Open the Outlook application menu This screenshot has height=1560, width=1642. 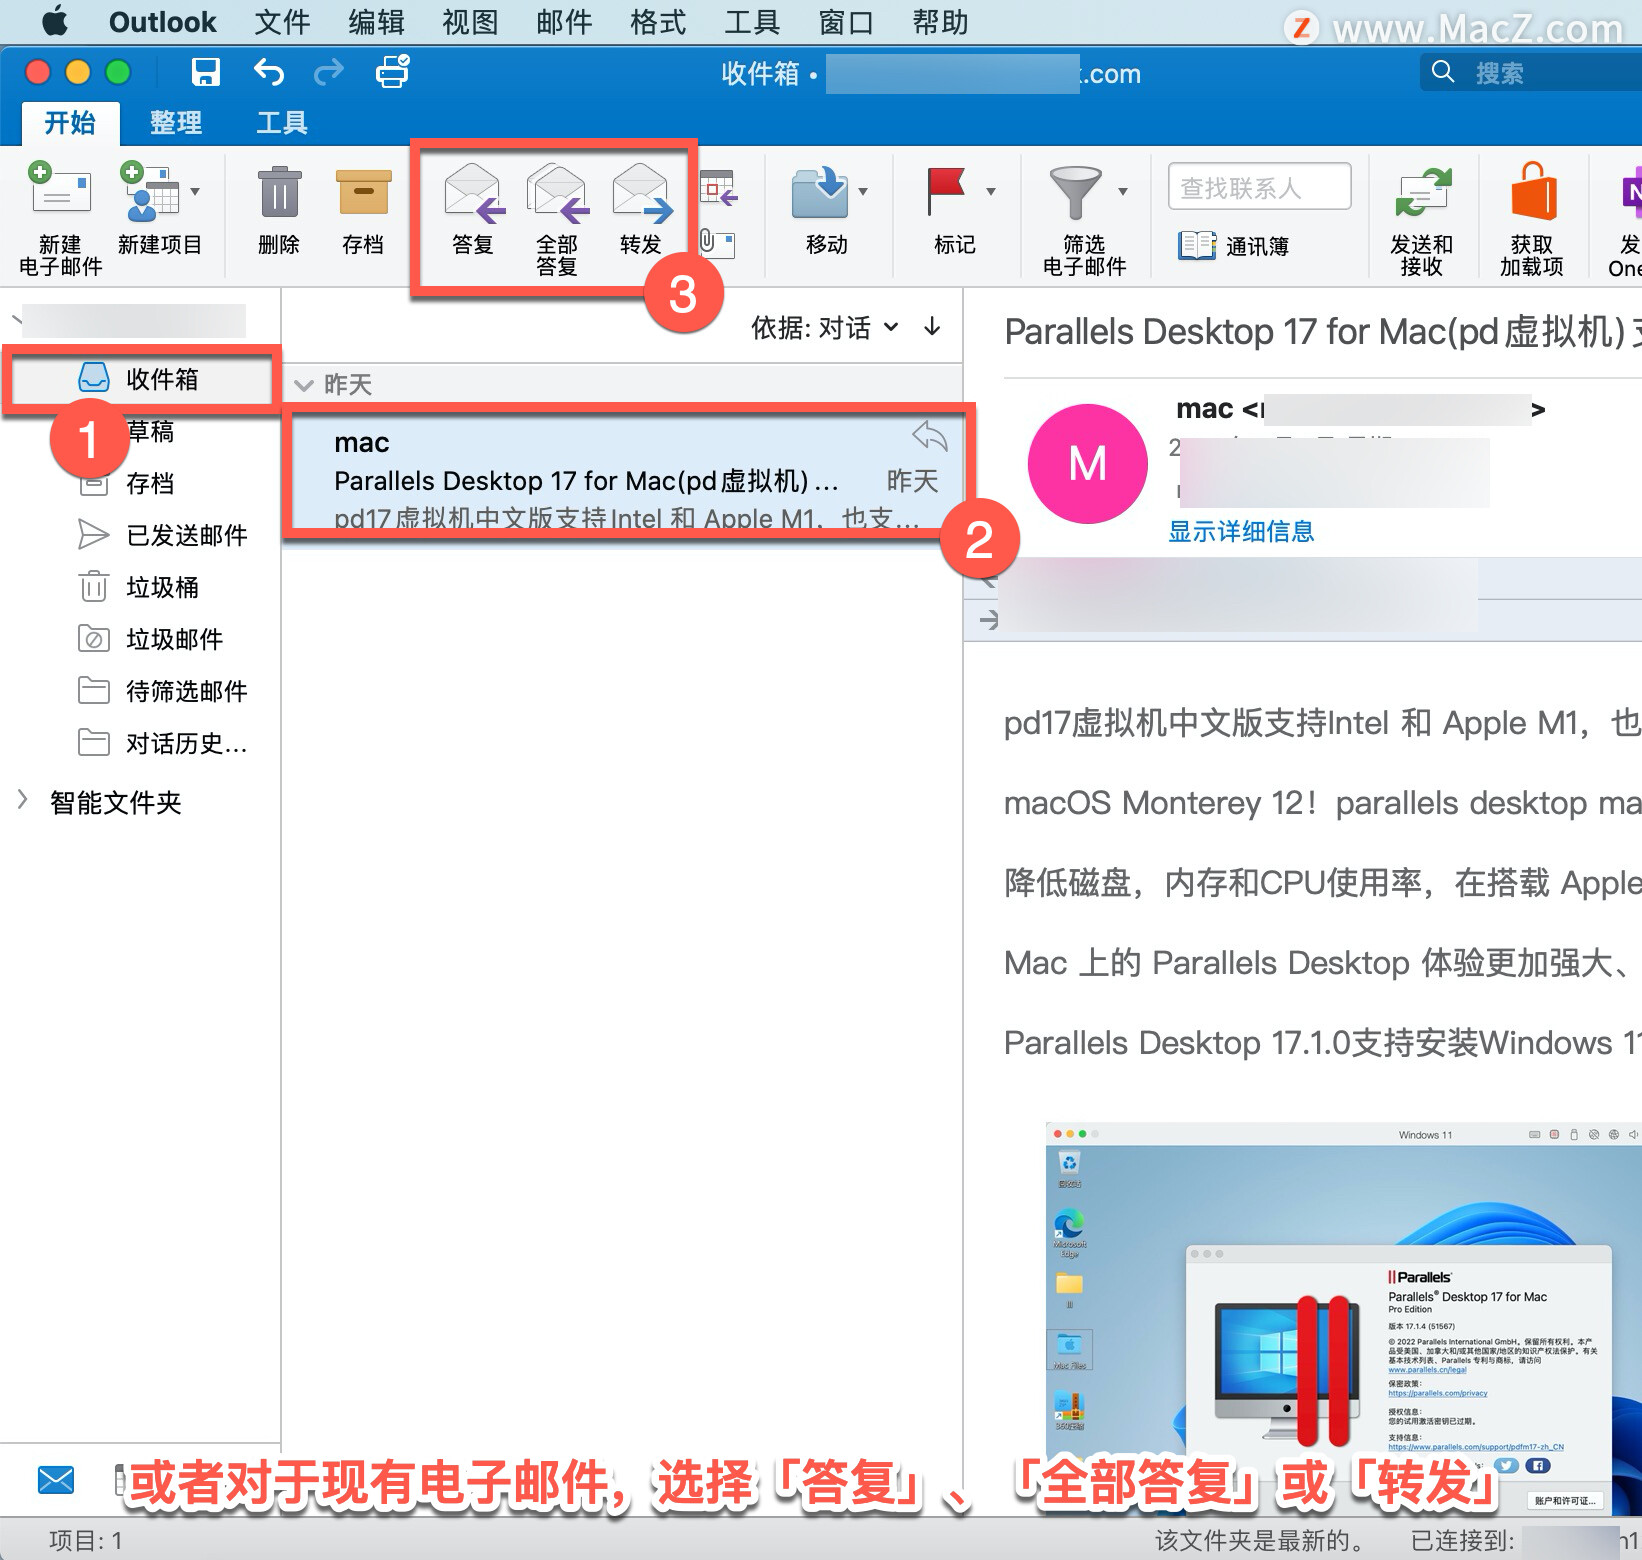pyautogui.click(x=162, y=22)
